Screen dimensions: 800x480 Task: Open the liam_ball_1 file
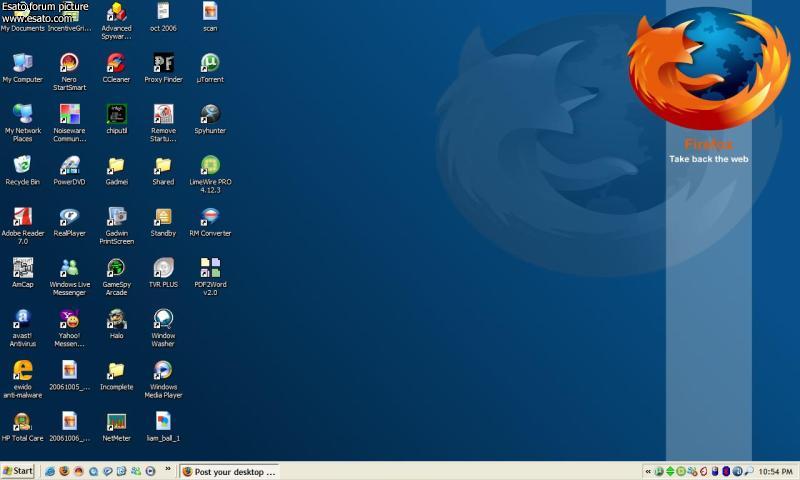163,426
